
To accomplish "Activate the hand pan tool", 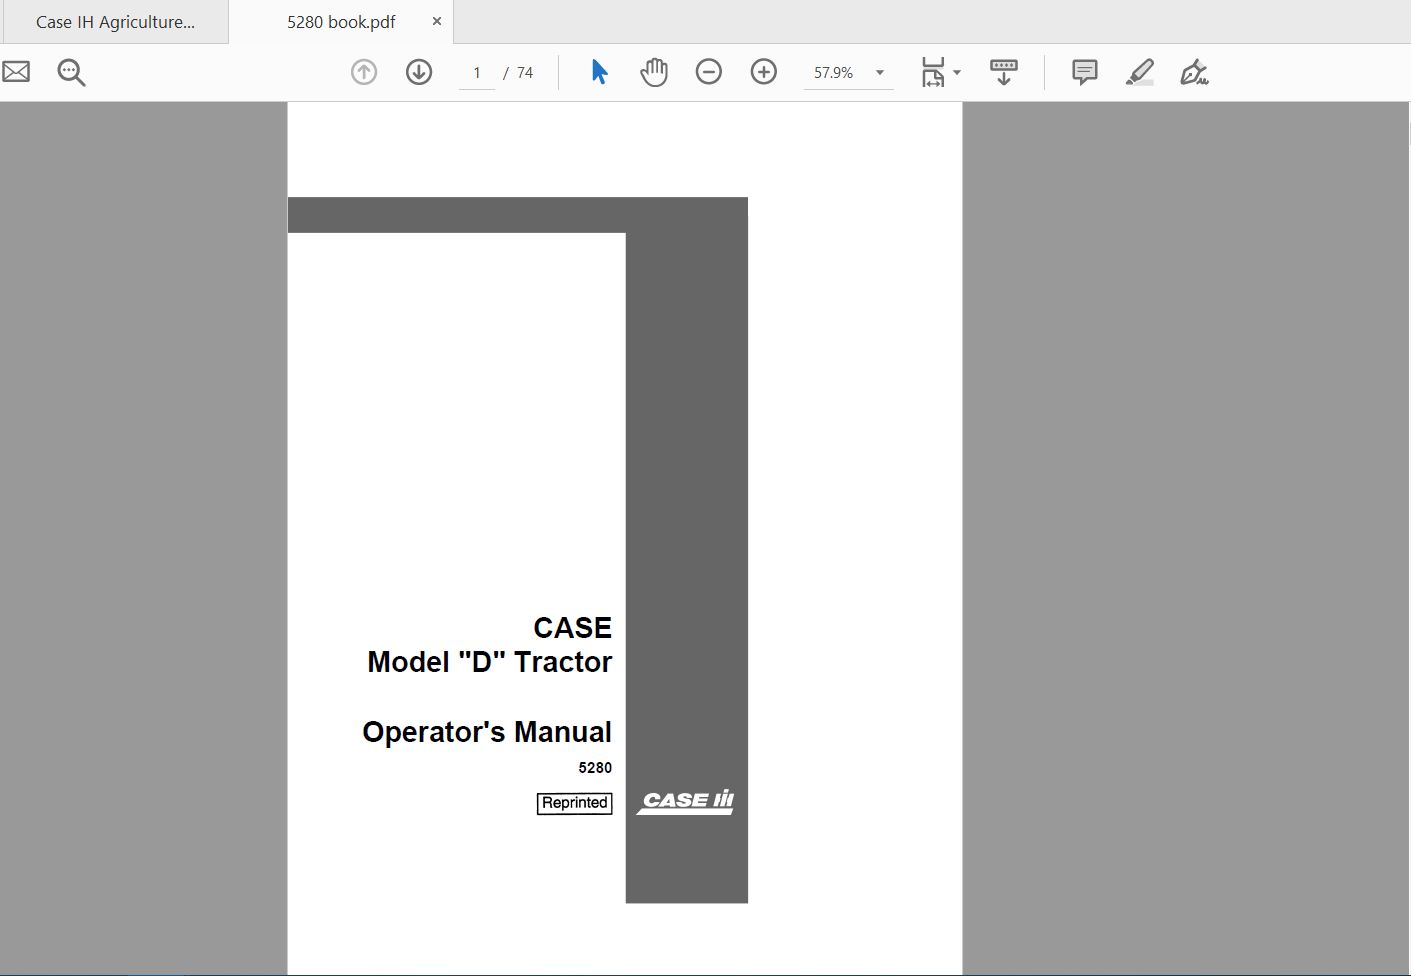I will tap(654, 72).
